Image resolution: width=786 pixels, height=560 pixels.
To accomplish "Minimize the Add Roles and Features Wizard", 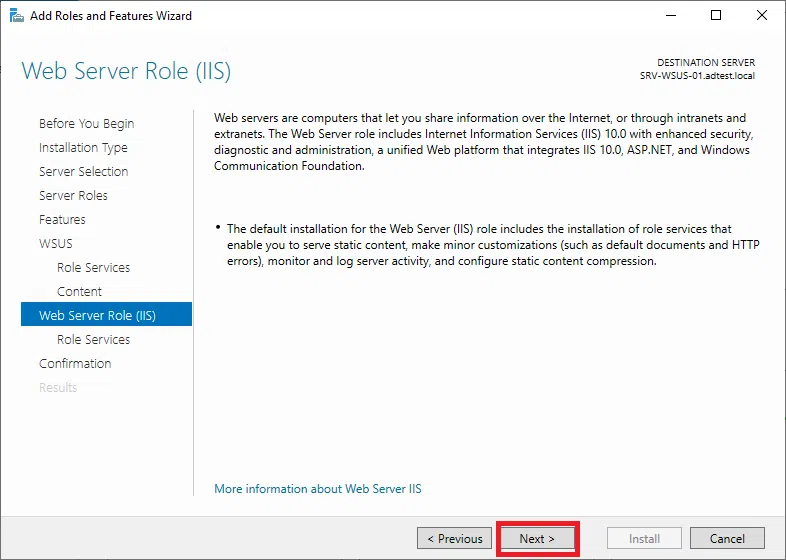I will coord(670,16).
